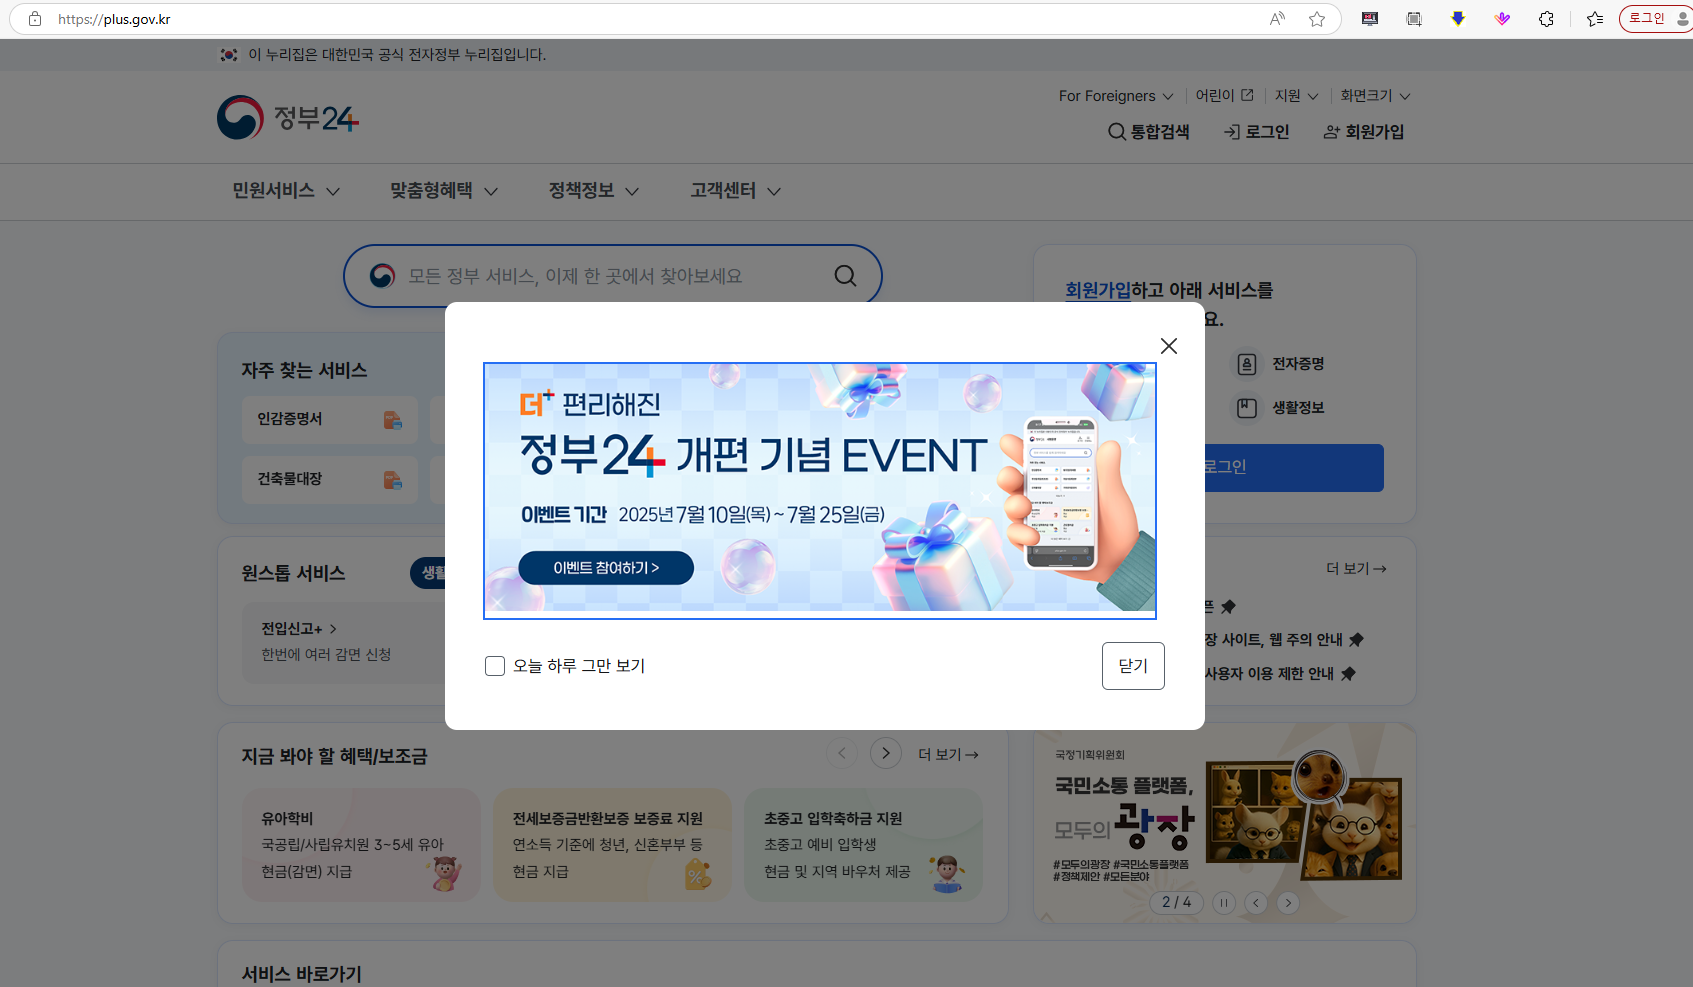Click 더 보기 in the notices panel
Viewport: 1693px width, 987px height.
[1356, 569]
